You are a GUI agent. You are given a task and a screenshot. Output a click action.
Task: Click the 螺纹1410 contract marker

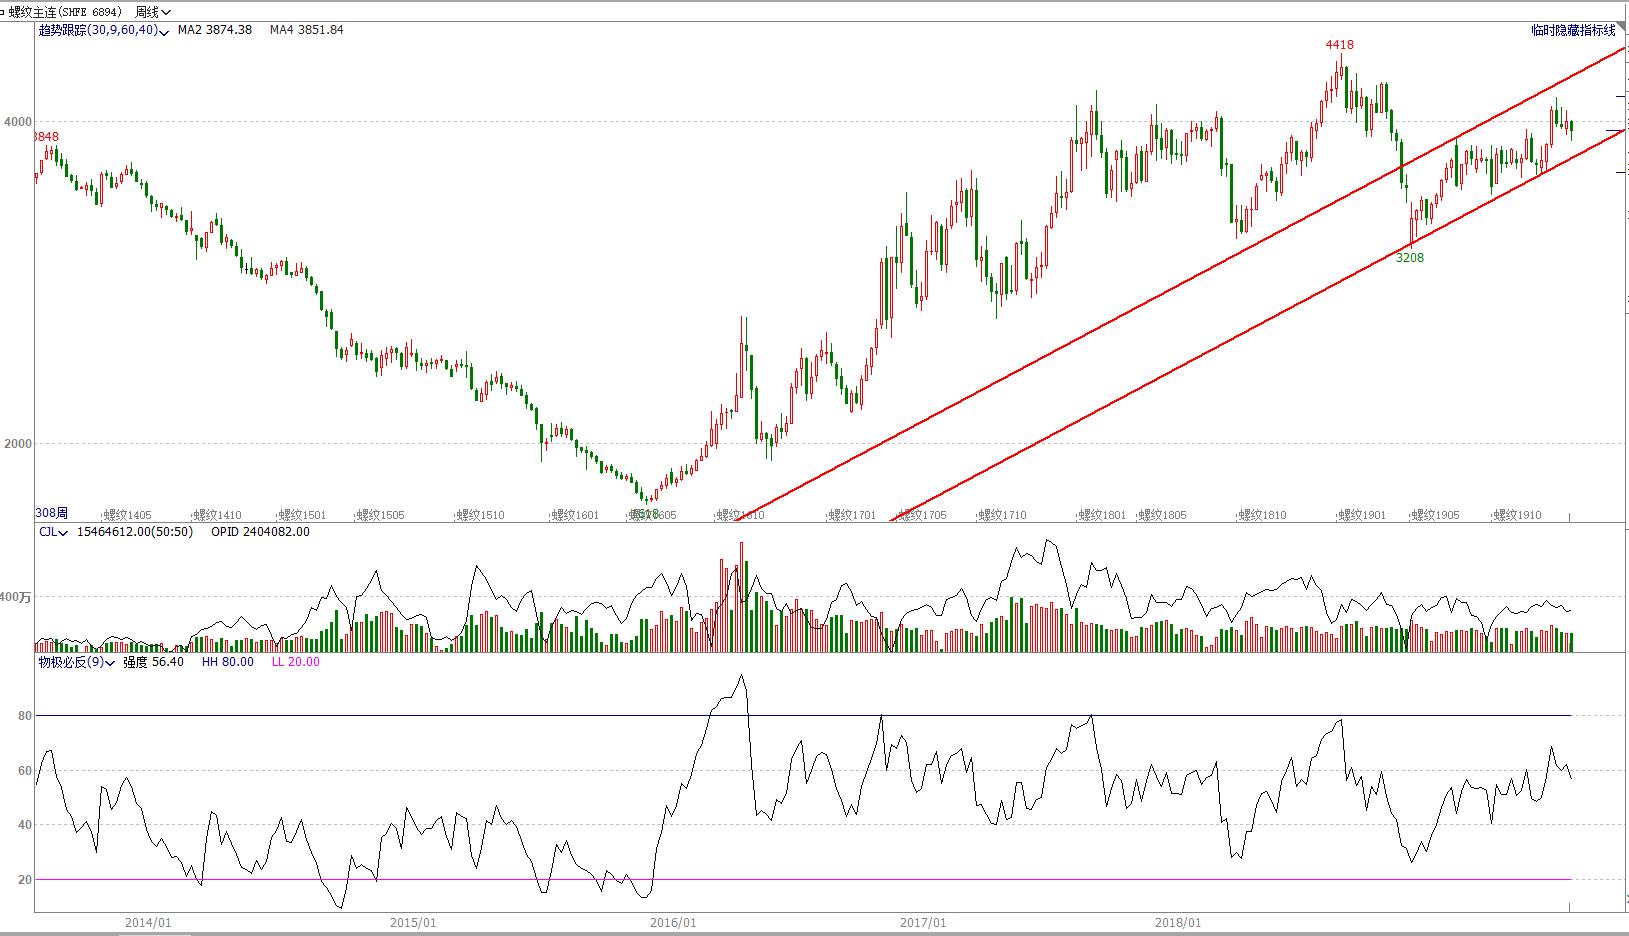[x=218, y=516]
